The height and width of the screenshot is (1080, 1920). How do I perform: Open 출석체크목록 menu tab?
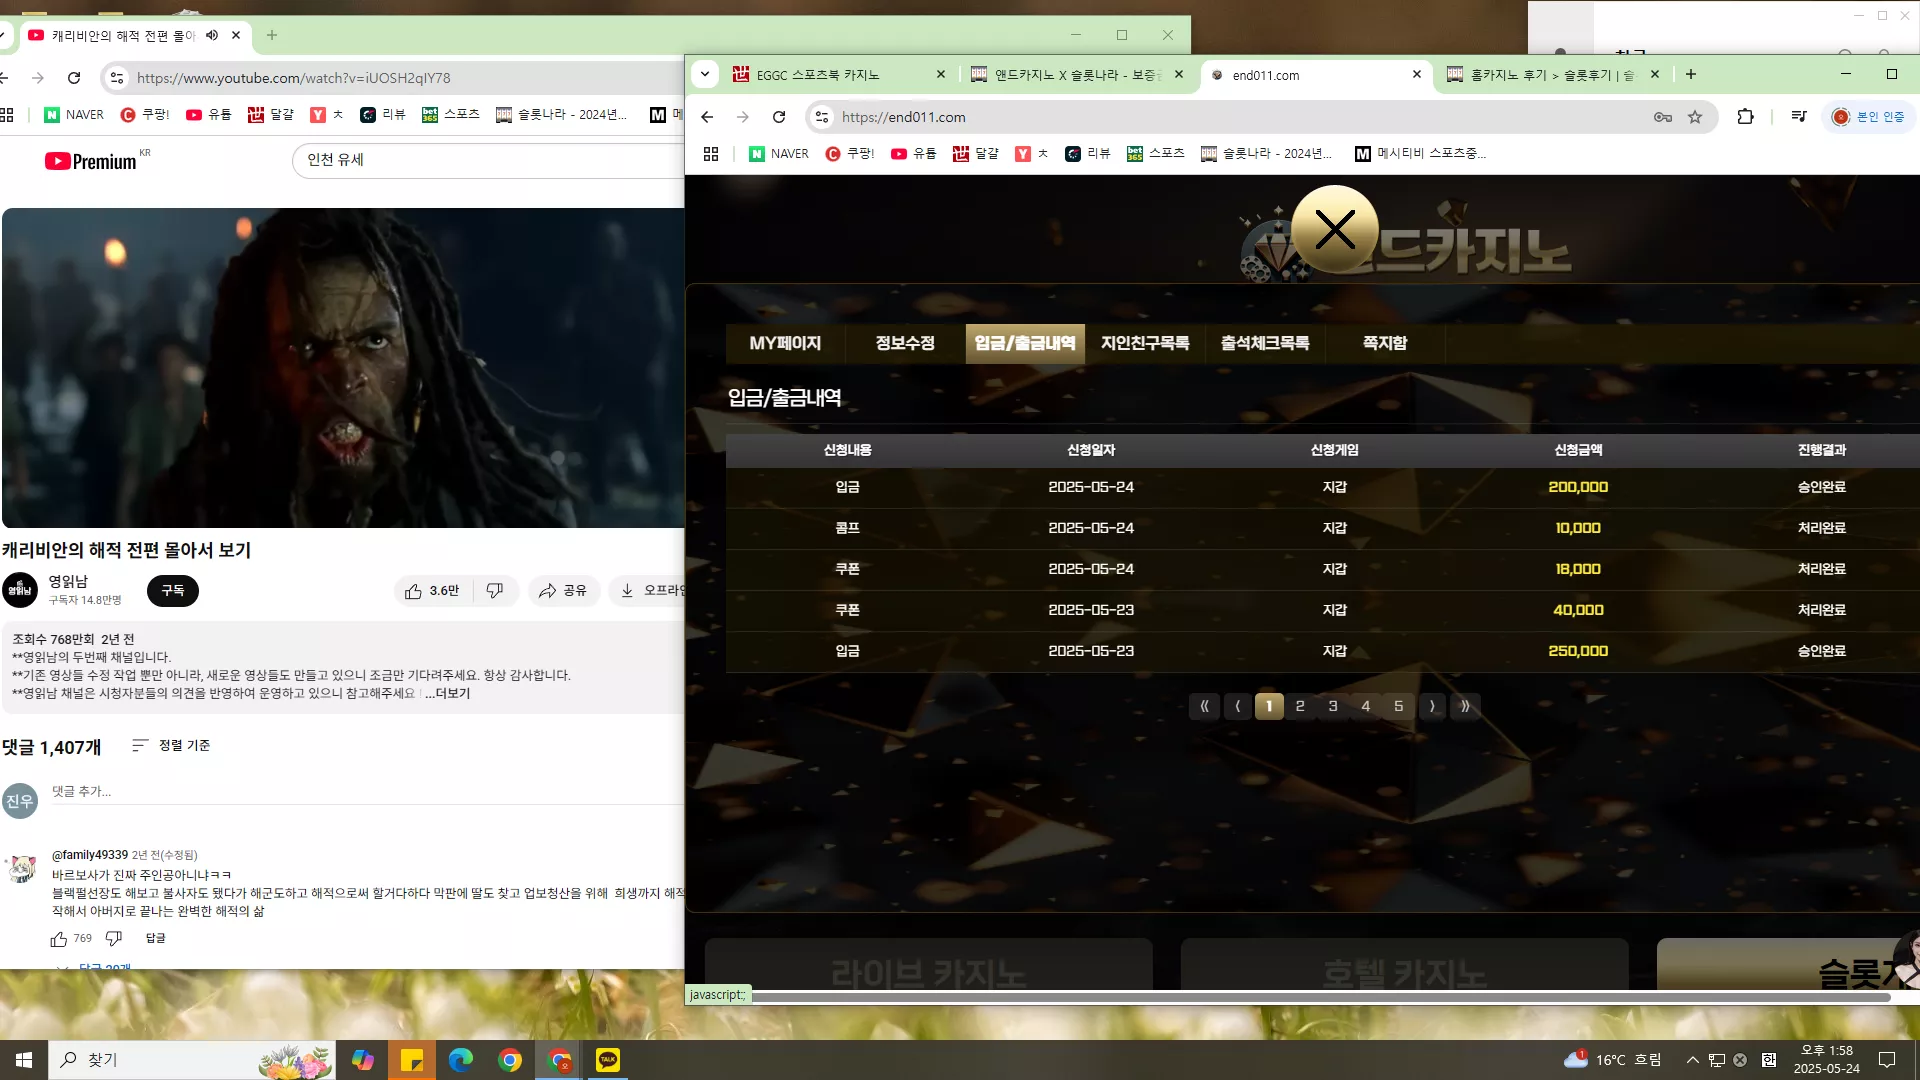[1265, 343]
